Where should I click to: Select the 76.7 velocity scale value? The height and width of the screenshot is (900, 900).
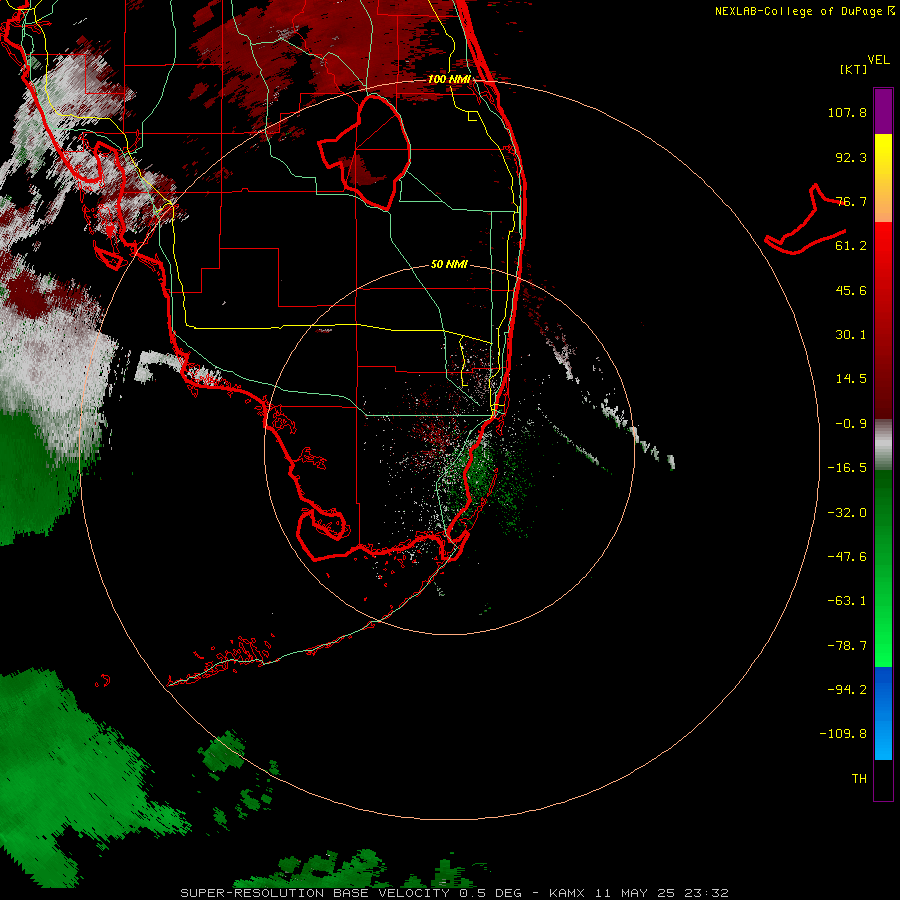pyautogui.click(x=851, y=201)
